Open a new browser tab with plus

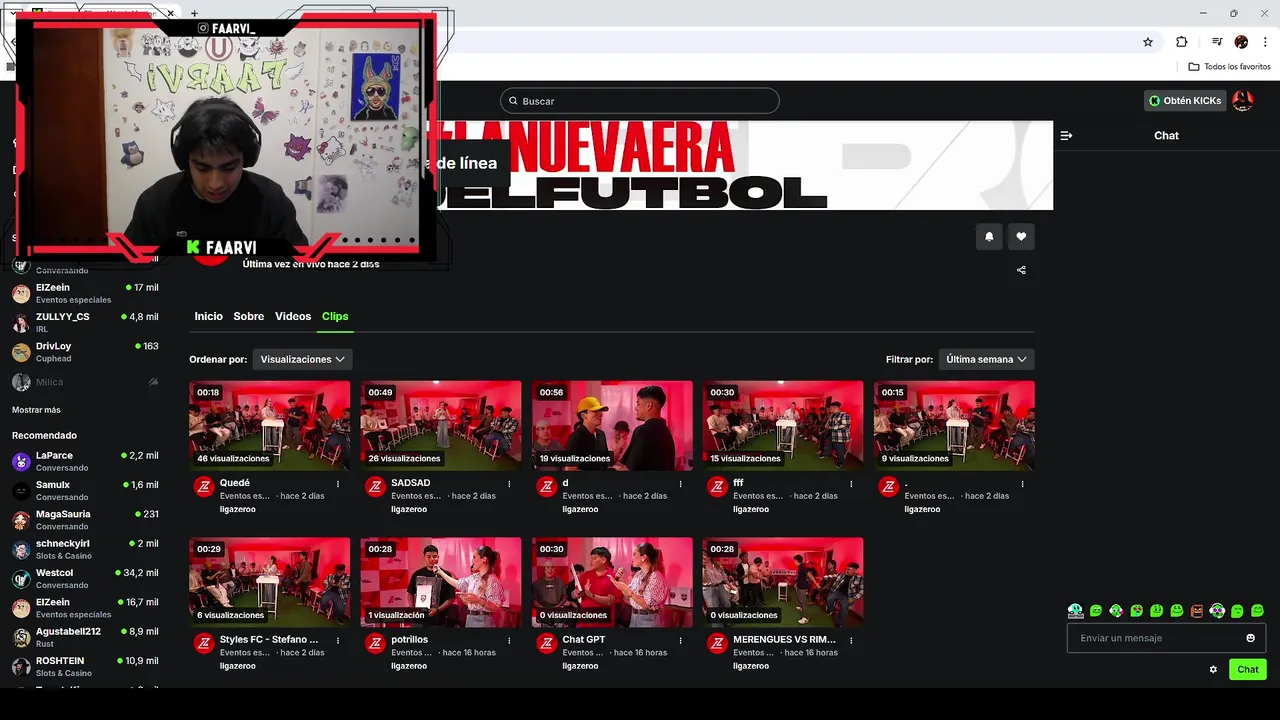[194, 13]
